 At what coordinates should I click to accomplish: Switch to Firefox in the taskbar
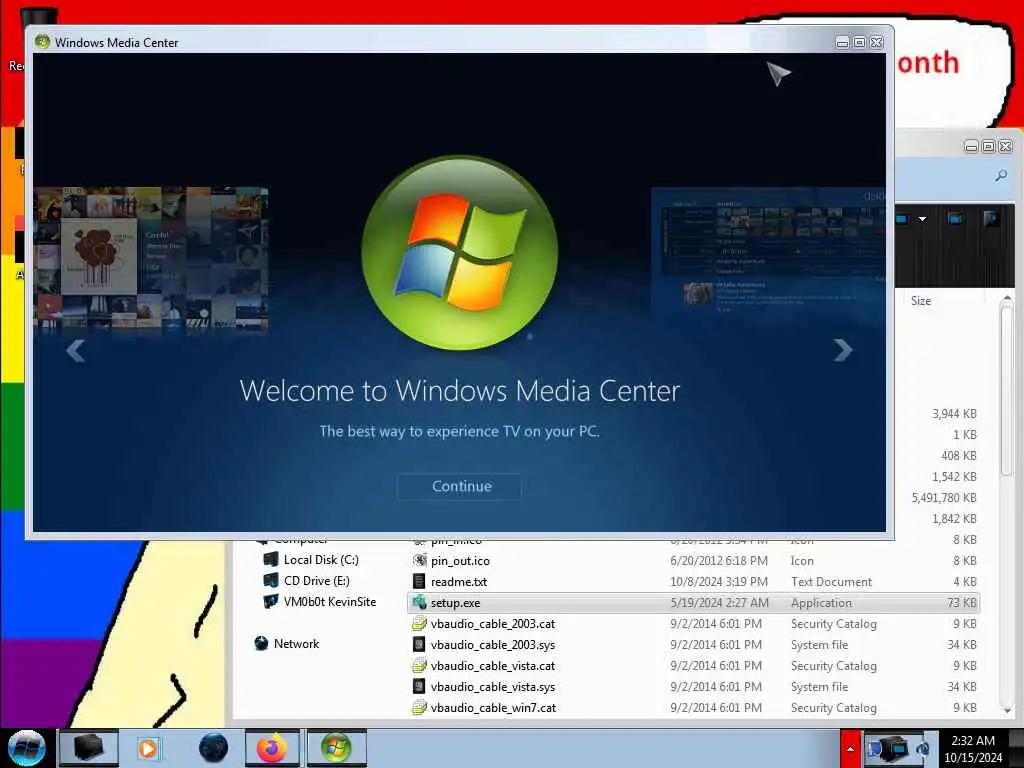pos(272,748)
